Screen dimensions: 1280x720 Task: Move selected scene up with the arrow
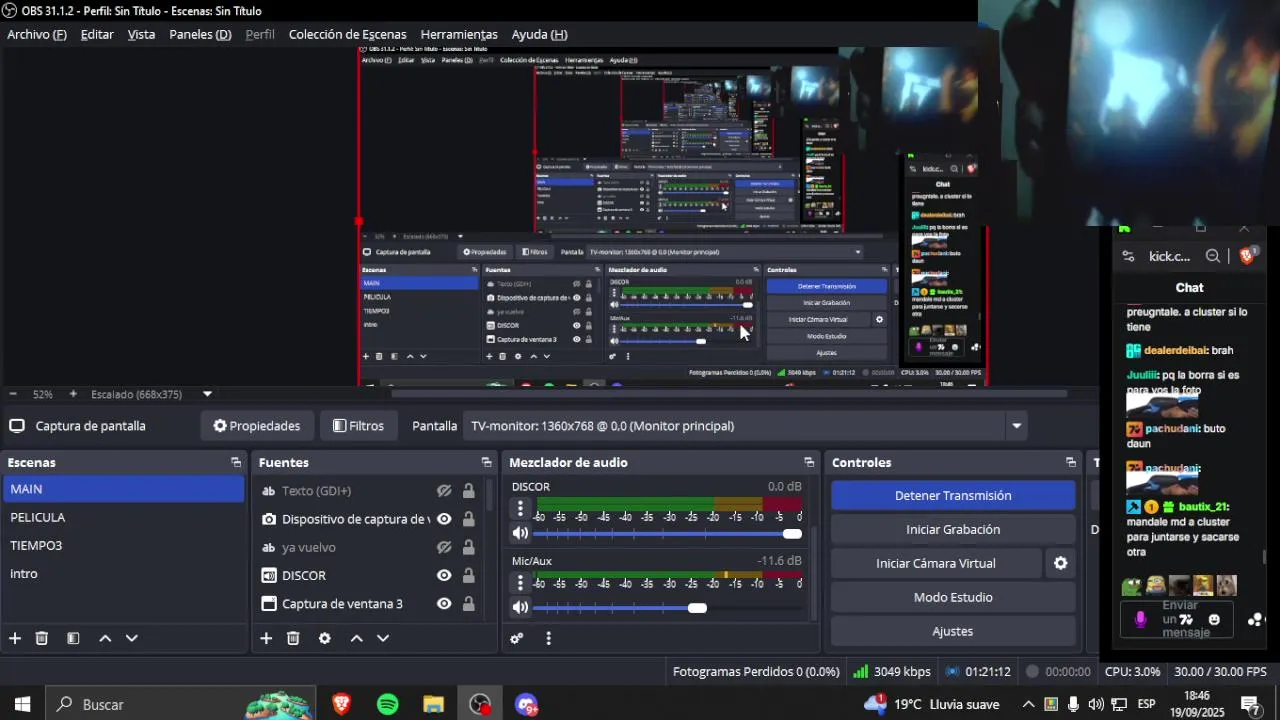(x=105, y=638)
